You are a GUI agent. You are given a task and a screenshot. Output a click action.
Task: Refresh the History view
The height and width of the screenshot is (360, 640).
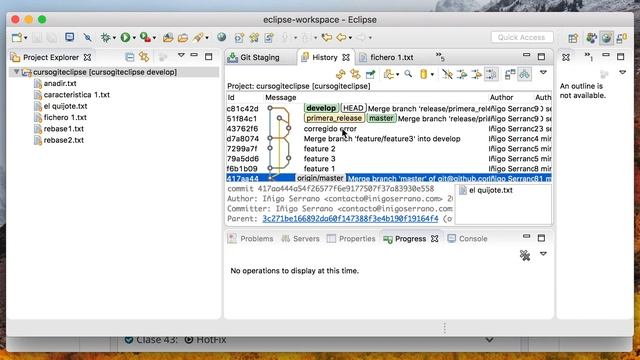[x=341, y=74]
